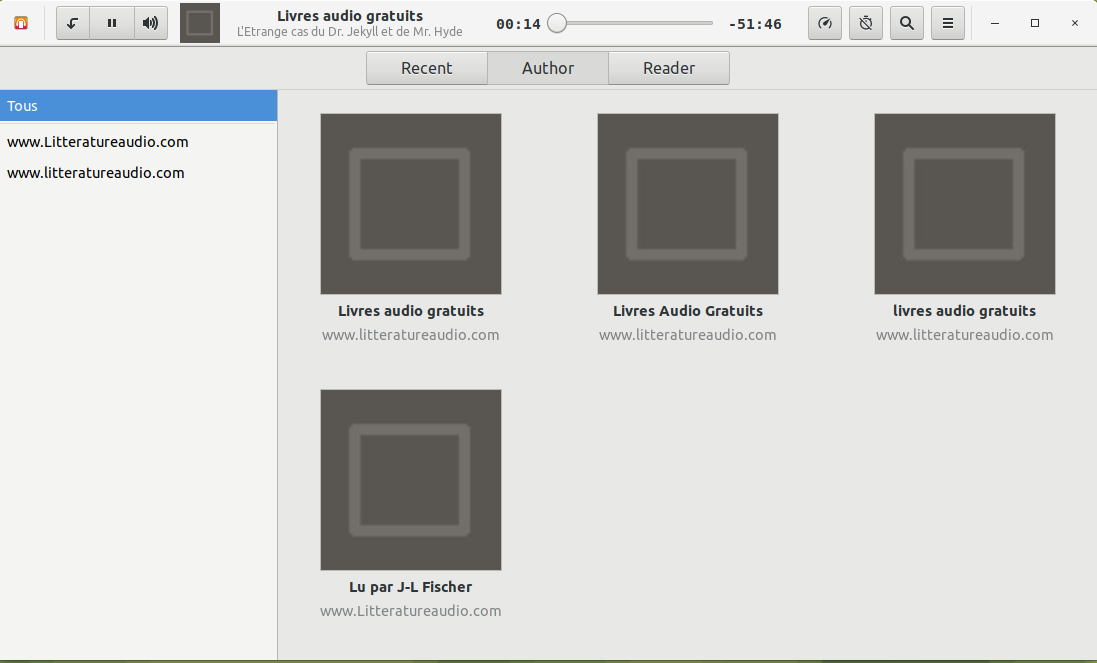Click the 'Lu par J-L Fischer' title text
1097x663 pixels.
coord(411,587)
